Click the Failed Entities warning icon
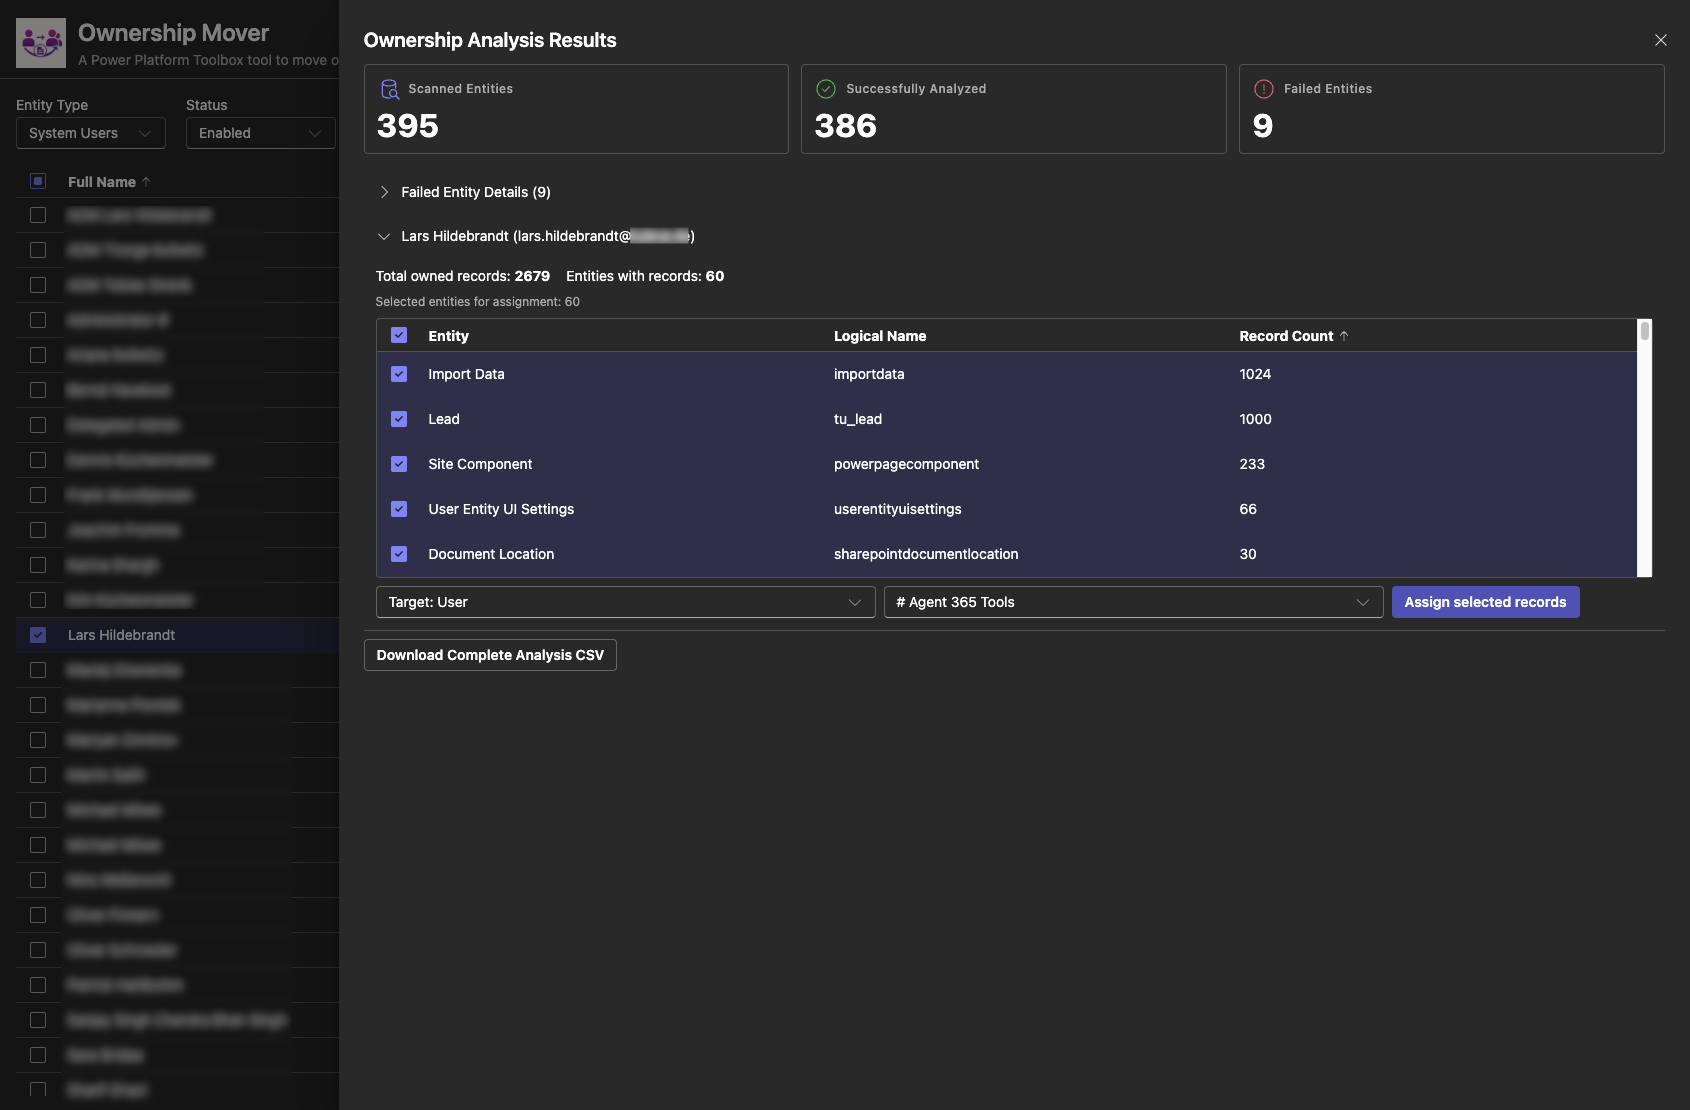Screen dimensions: 1690x1110 tap(1264, 89)
